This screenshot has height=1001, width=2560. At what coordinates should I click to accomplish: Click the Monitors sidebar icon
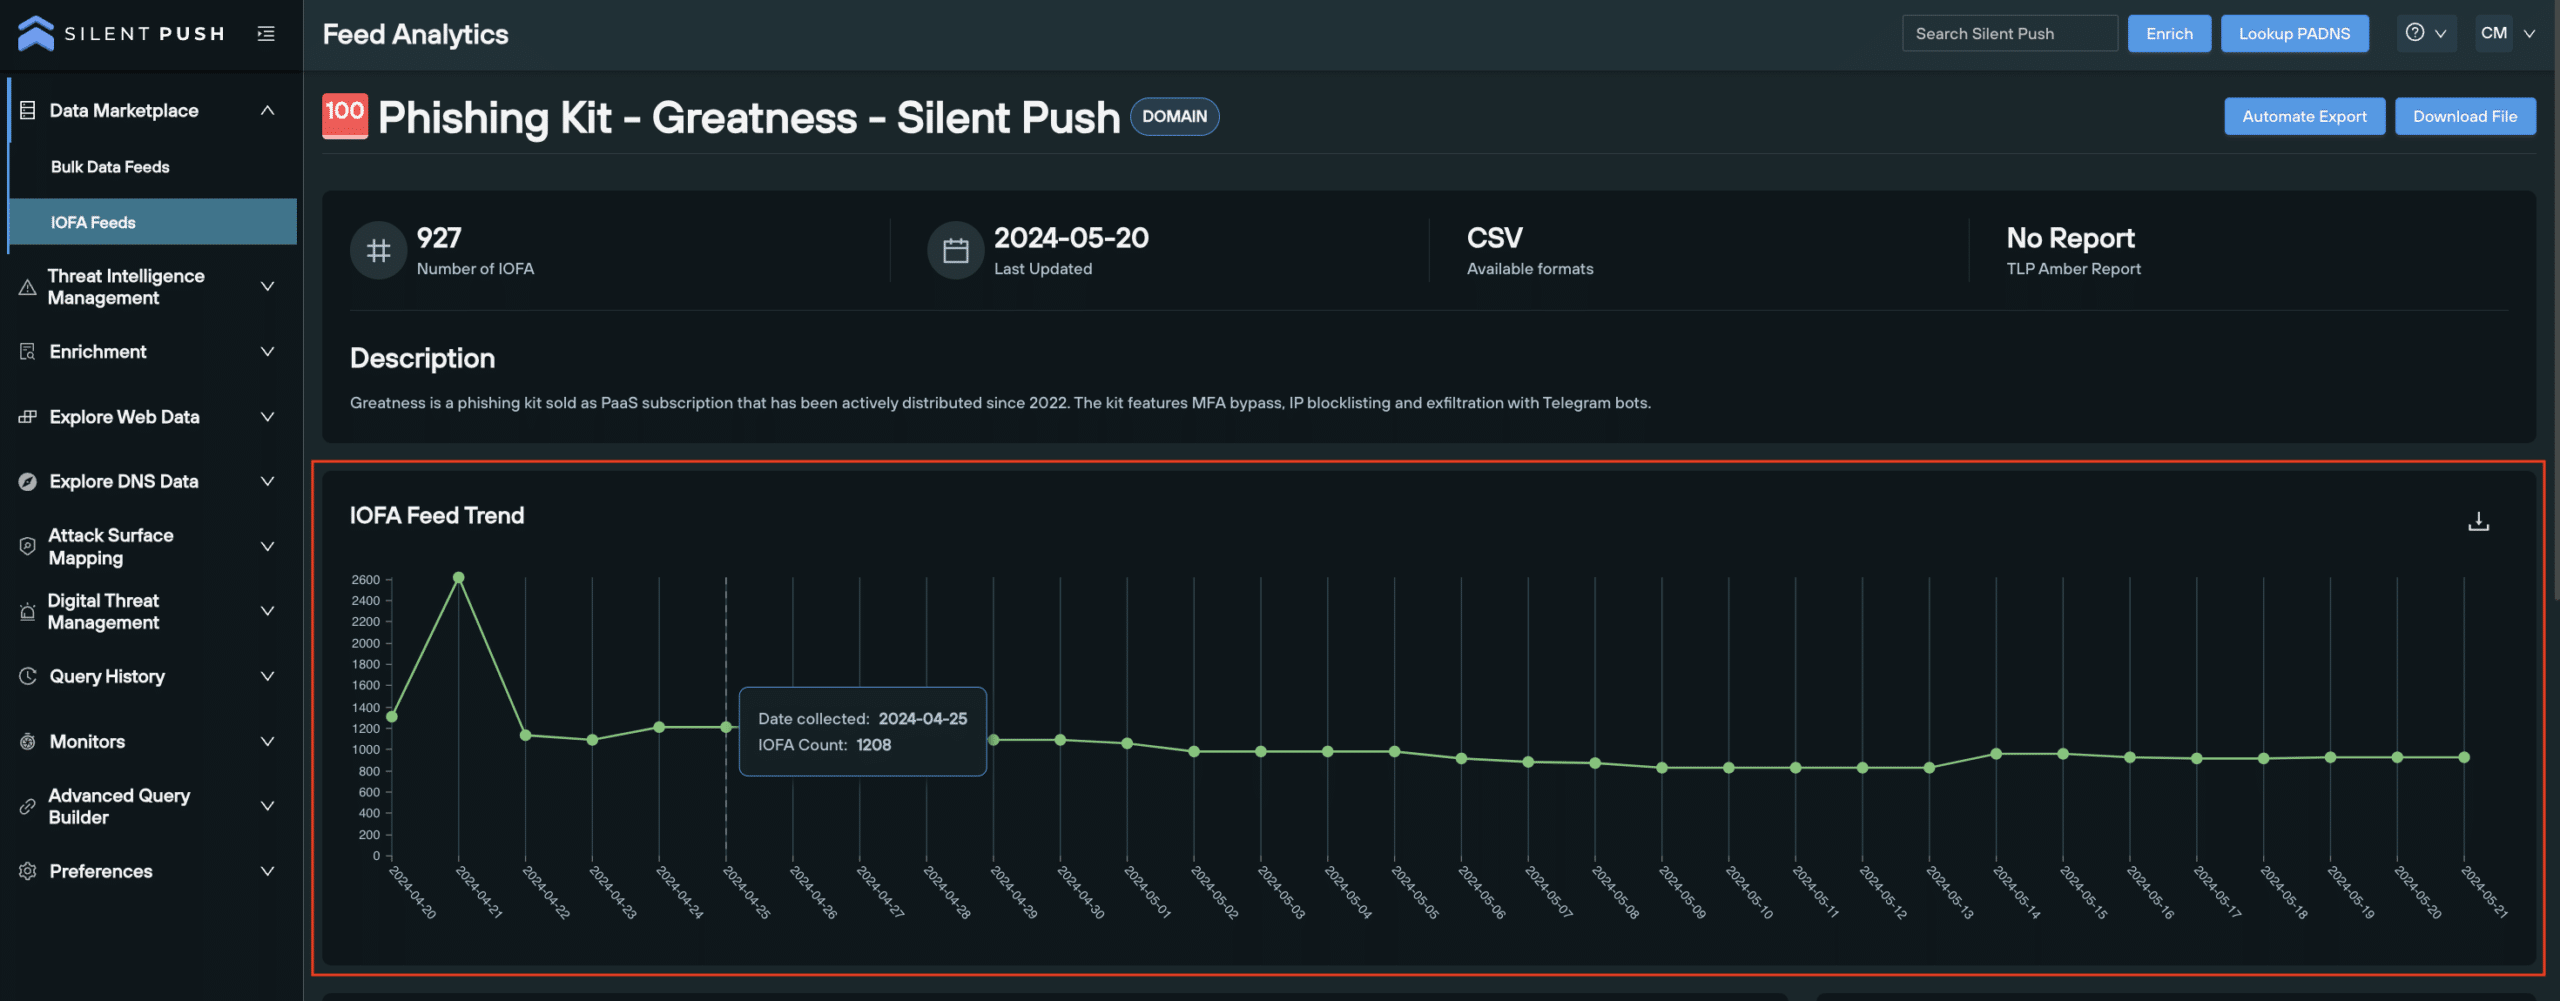coord(28,742)
